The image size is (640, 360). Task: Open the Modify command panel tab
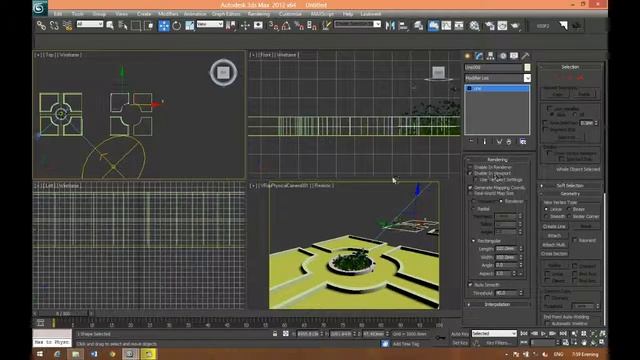coord(479,56)
